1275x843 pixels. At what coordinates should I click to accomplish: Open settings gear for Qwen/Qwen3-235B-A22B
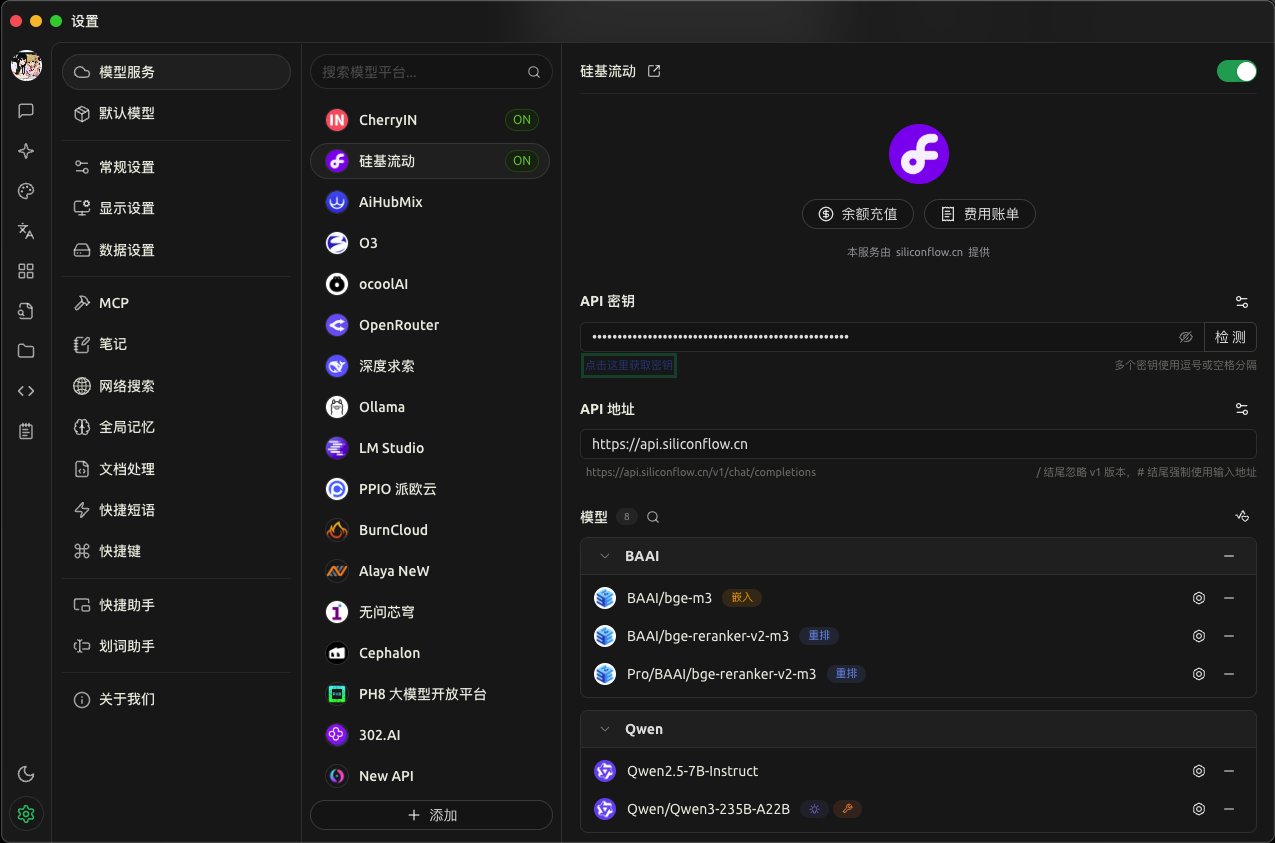(1199, 809)
